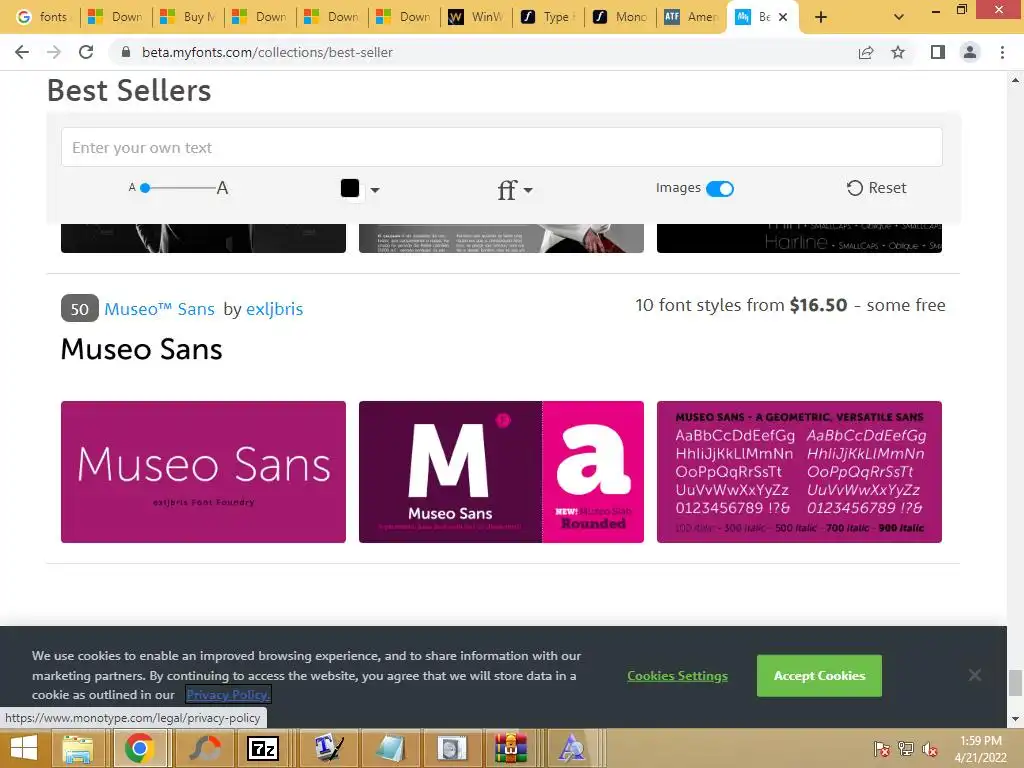Image resolution: width=1024 pixels, height=768 pixels.
Task: Adjust the font size slider handle
Action: tap(145, 188)
